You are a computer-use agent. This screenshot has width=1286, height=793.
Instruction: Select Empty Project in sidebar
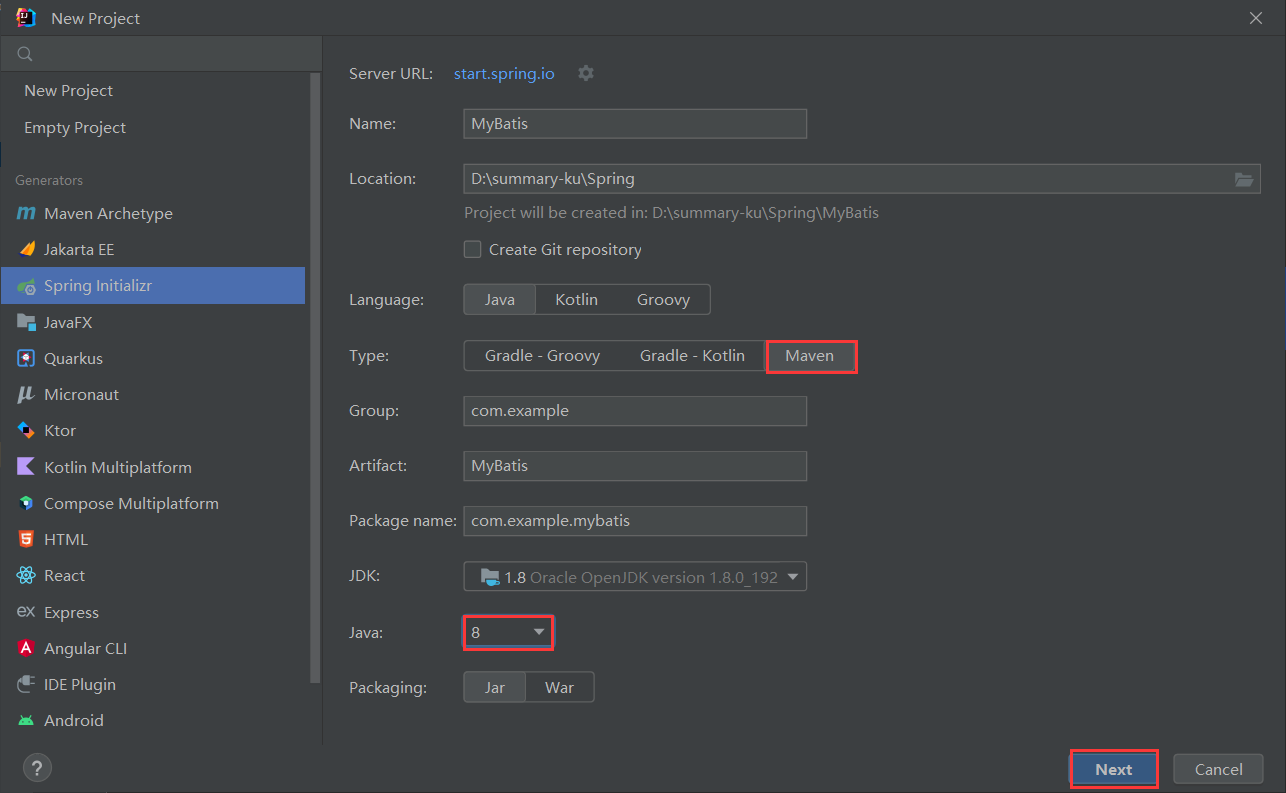tap(75, 128)
